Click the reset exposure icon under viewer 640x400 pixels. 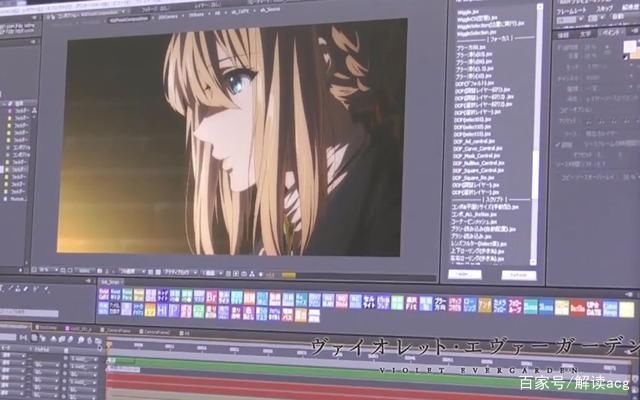[x=261, y=274]
